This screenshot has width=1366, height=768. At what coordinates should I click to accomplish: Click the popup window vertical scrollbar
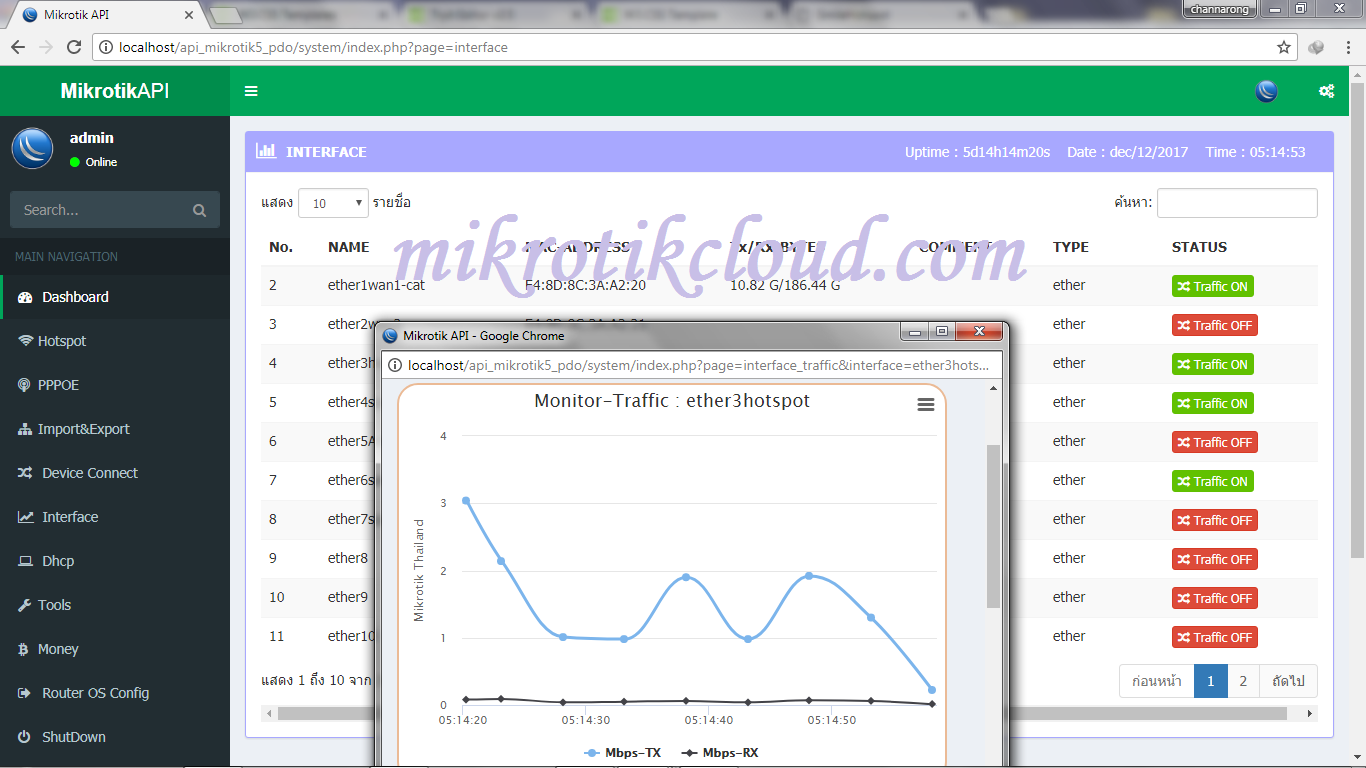pyautogui.click(x=993, y=526)
